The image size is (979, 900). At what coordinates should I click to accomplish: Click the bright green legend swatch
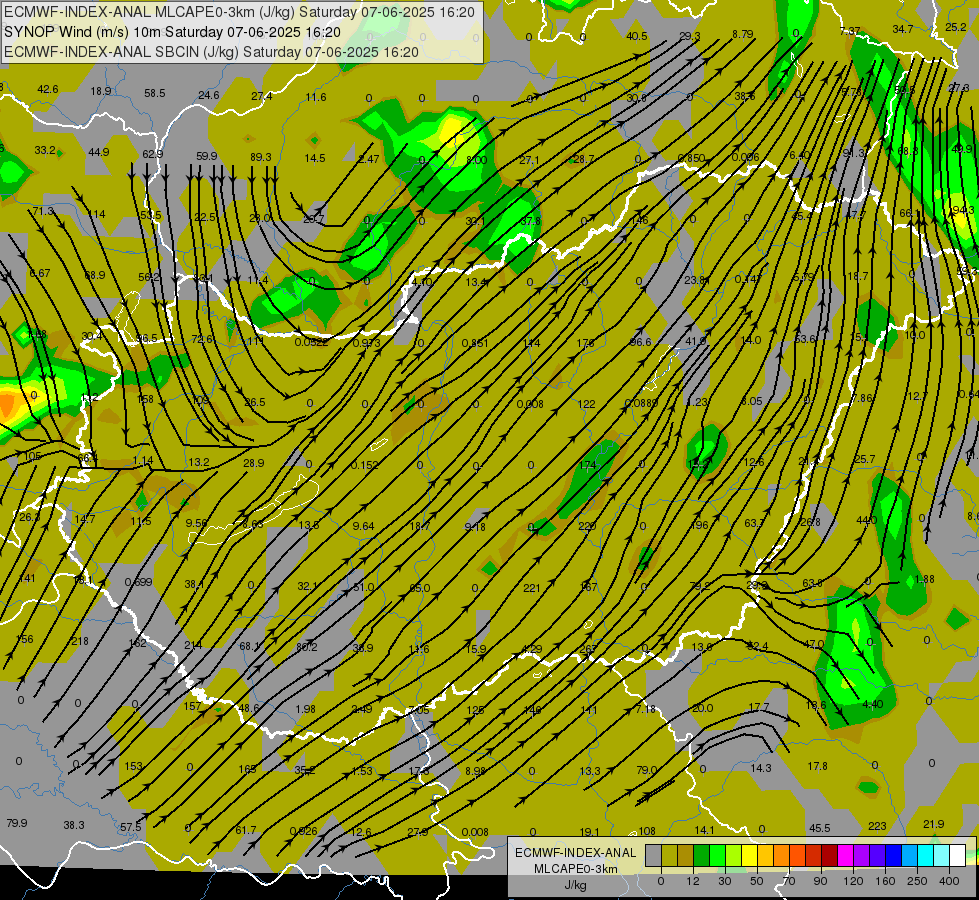click(717, 855)
